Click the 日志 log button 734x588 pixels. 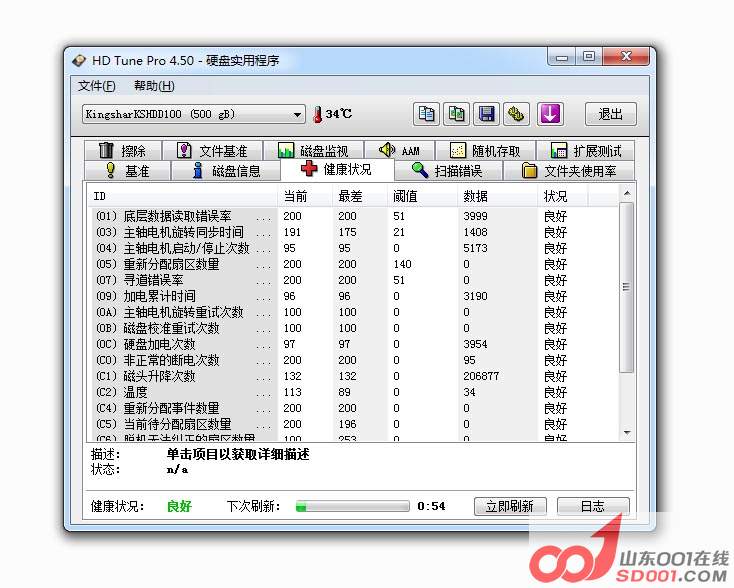coord(592,506)
